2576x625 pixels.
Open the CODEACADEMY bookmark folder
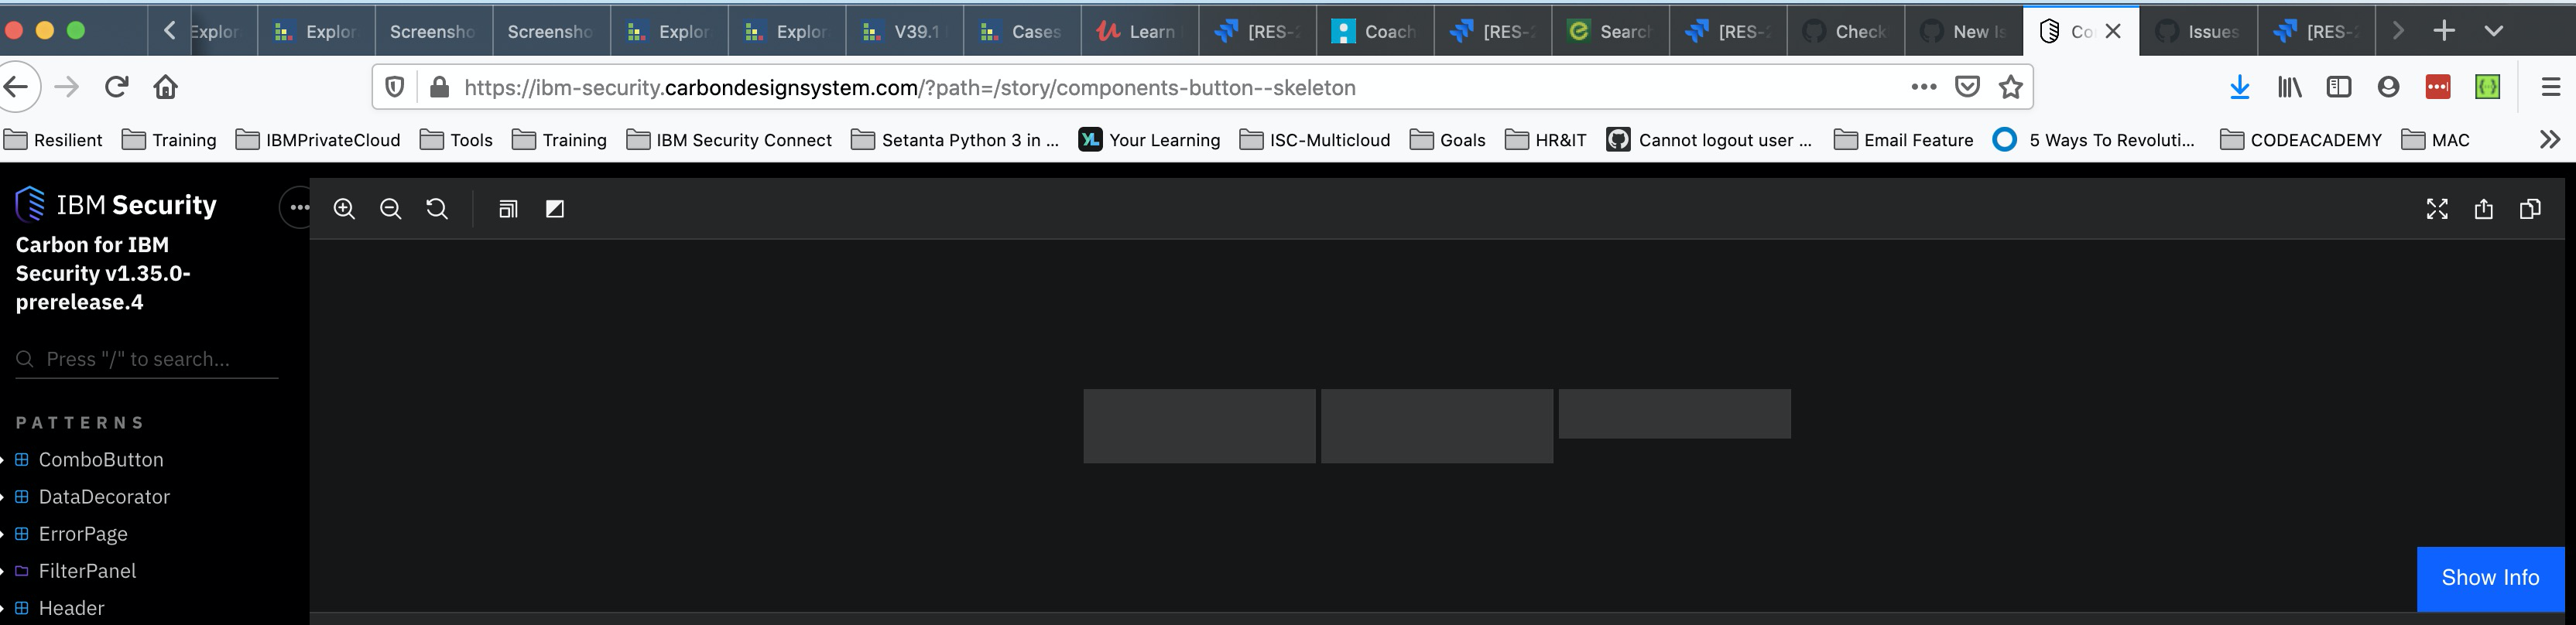click(2301, 140)
